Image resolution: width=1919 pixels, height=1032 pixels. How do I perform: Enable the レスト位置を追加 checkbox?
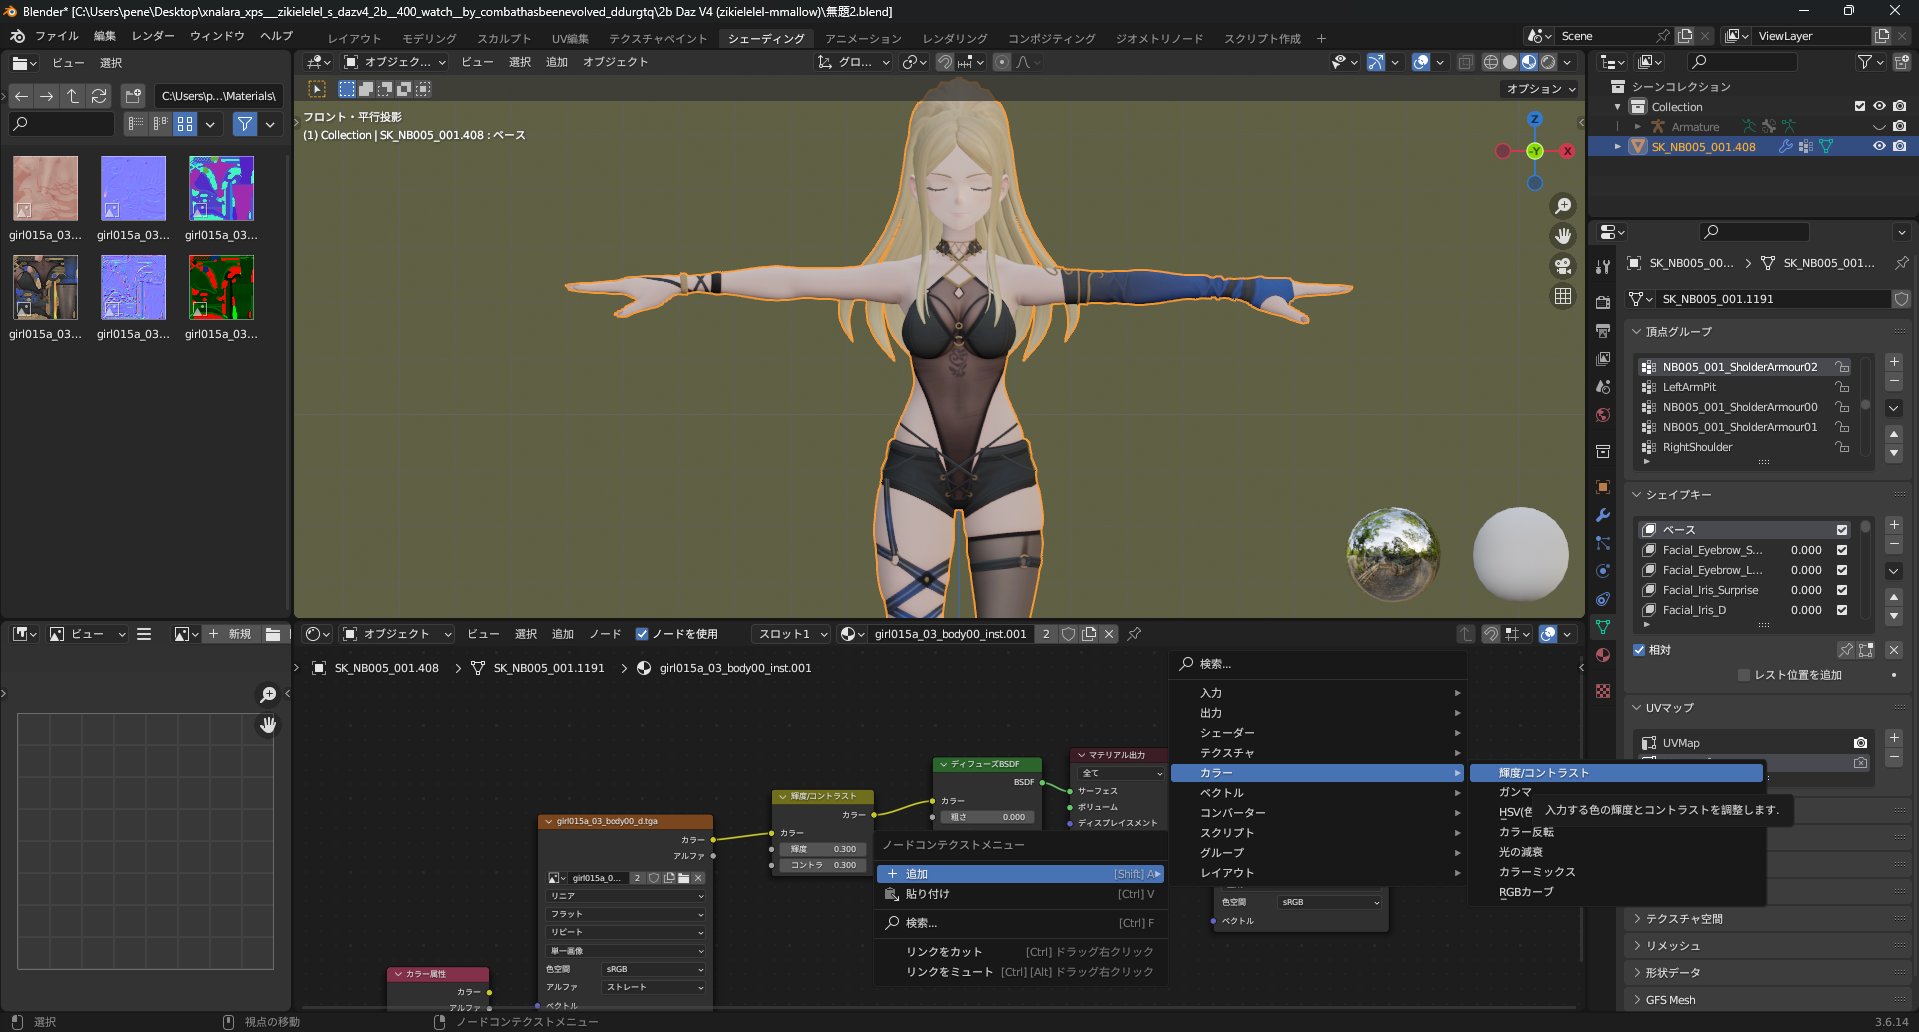tap(1744, 675)
